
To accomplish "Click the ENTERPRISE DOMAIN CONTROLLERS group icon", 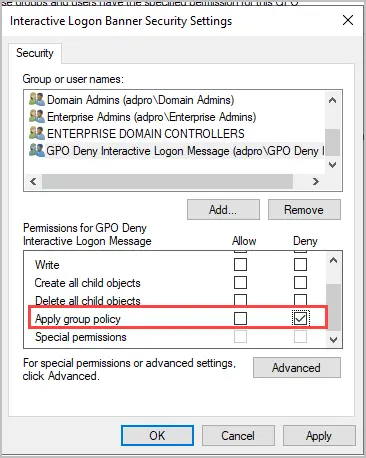I will point(37,133).
